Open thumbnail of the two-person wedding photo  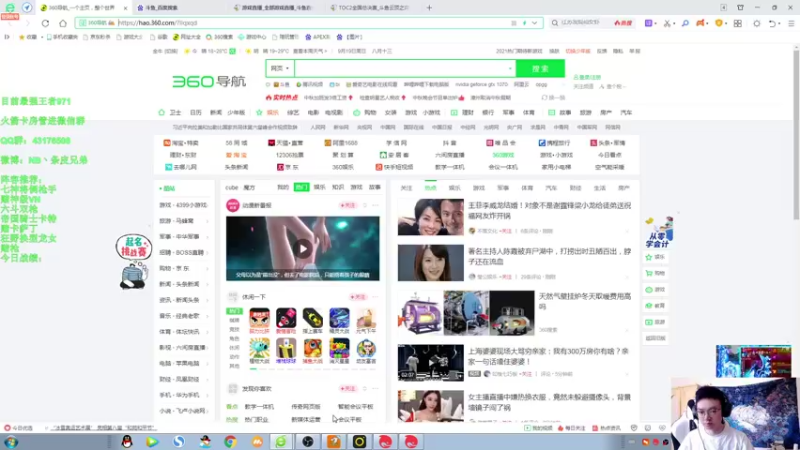tap(431, 217)
